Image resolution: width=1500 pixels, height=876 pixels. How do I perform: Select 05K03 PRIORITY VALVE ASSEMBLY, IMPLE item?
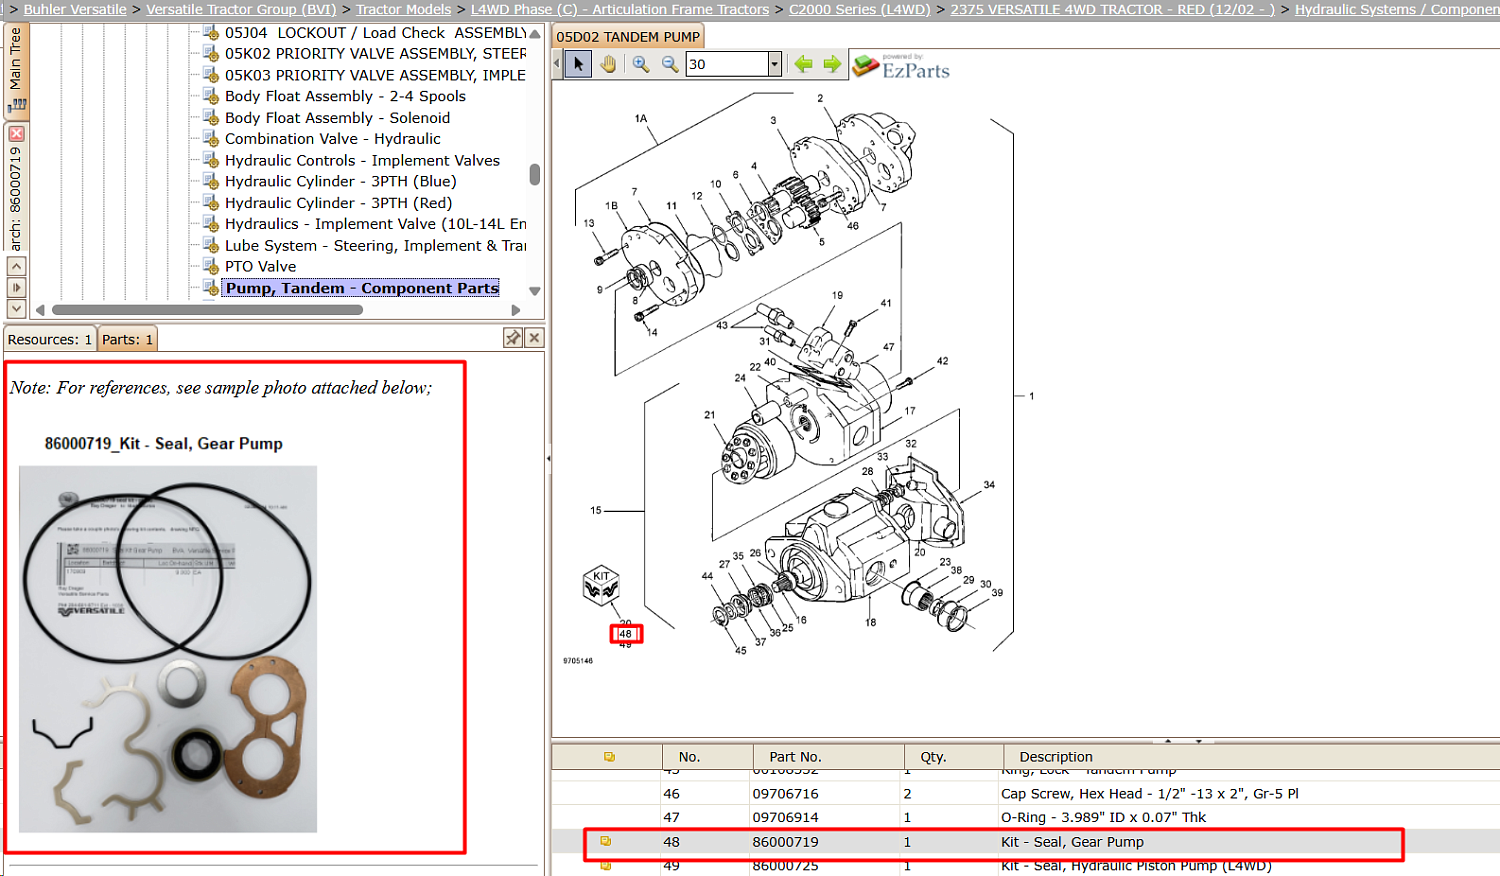click(x=375, y=75)
